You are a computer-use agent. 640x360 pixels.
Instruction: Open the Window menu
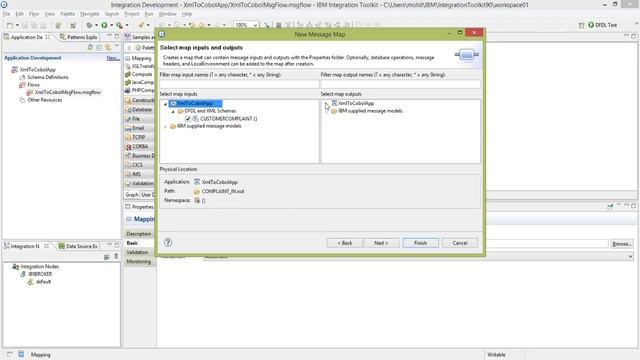(167, 14)
